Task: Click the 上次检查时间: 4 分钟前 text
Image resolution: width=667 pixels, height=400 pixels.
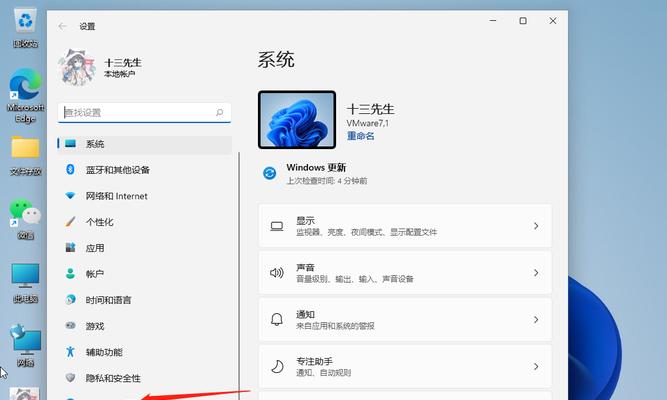Action: coord(327,181)
